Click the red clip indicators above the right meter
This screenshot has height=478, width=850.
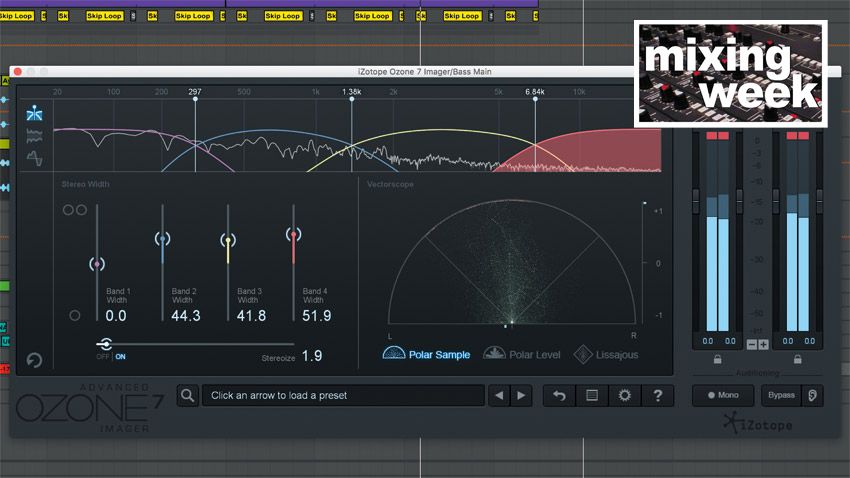pyautogui.click(x=798, y=135)
